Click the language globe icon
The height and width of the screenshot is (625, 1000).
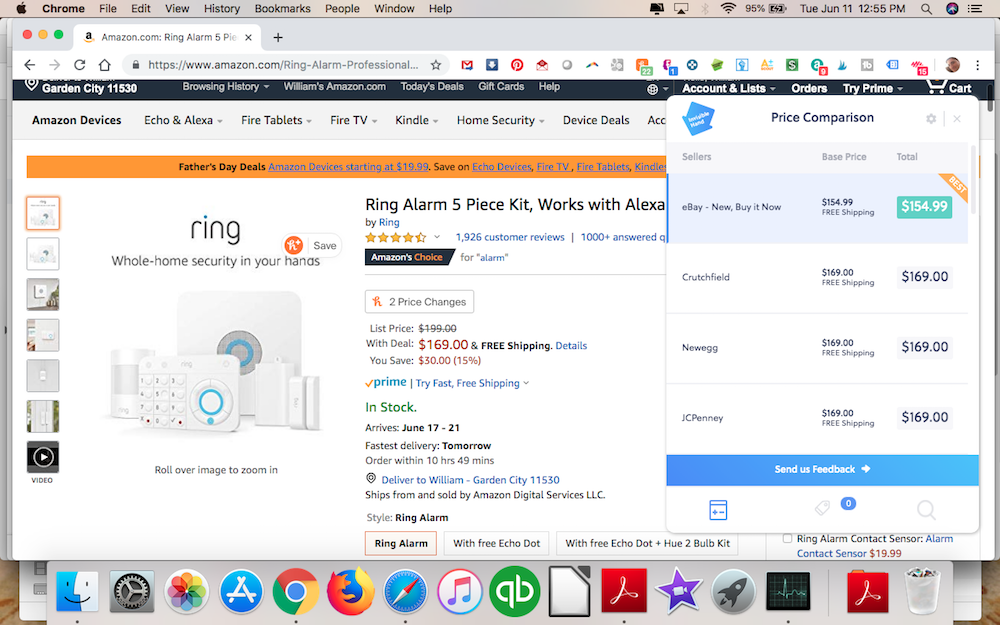click(x=652, y=89)
